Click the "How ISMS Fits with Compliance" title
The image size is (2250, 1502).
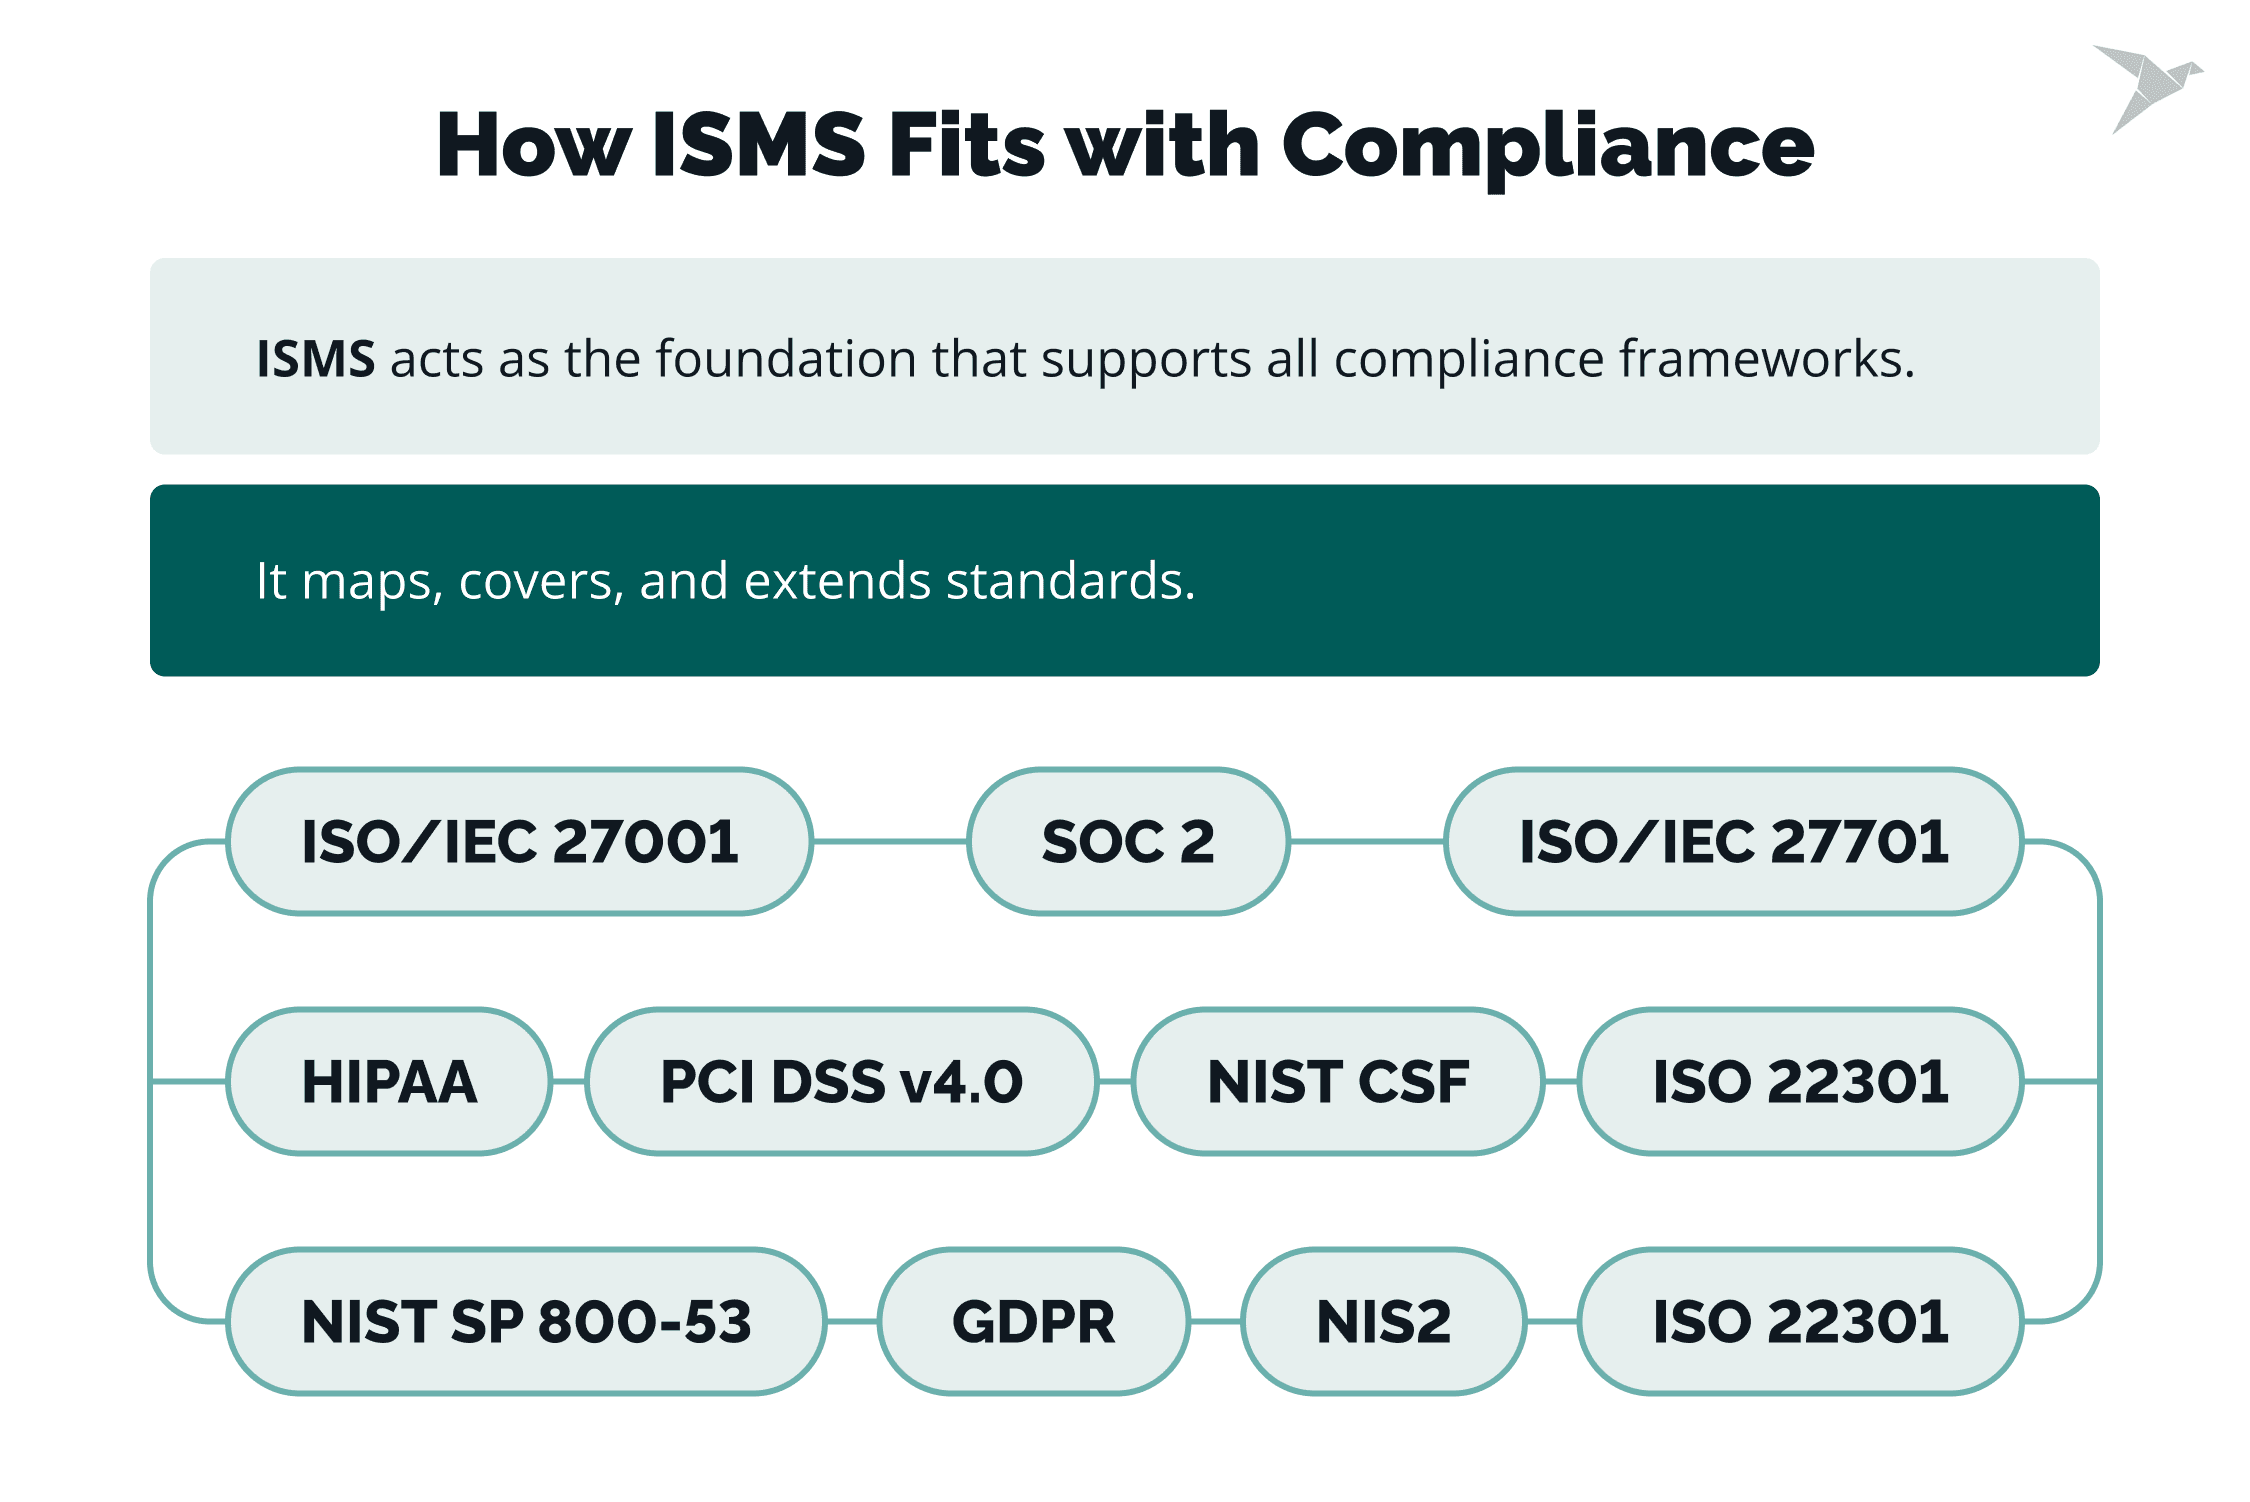click(1124, 146)
